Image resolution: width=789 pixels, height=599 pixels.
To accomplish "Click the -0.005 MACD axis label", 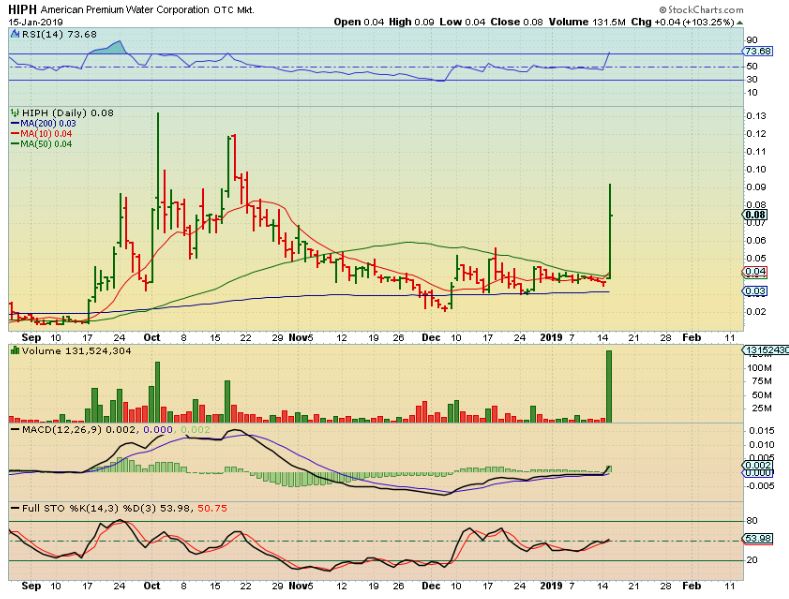I will point(759,486).
